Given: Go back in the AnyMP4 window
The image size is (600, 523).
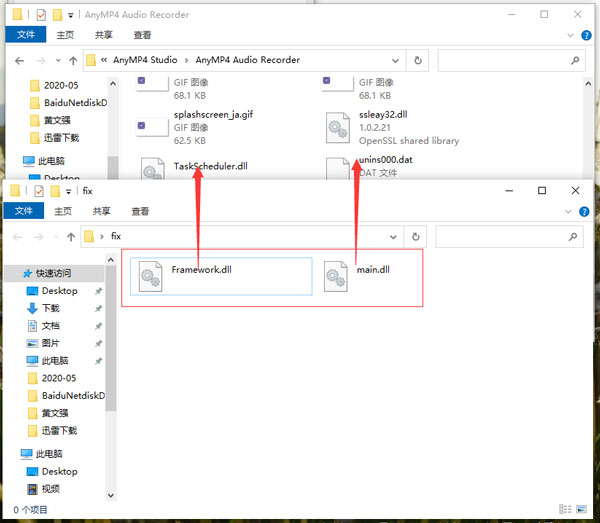Looking at the screenshot, I should [19, 60].
